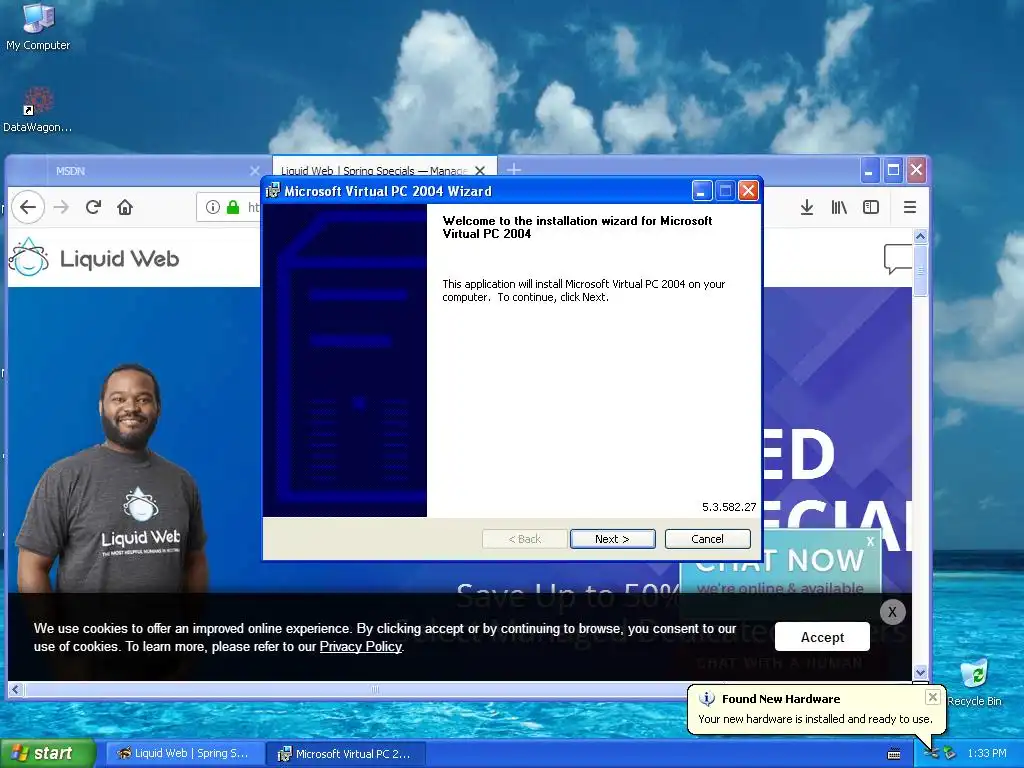The width and height of the screenshot is (1024, 768).
Task: Close the Found New Hardware balloon
Action: click(x=933, y=697)
